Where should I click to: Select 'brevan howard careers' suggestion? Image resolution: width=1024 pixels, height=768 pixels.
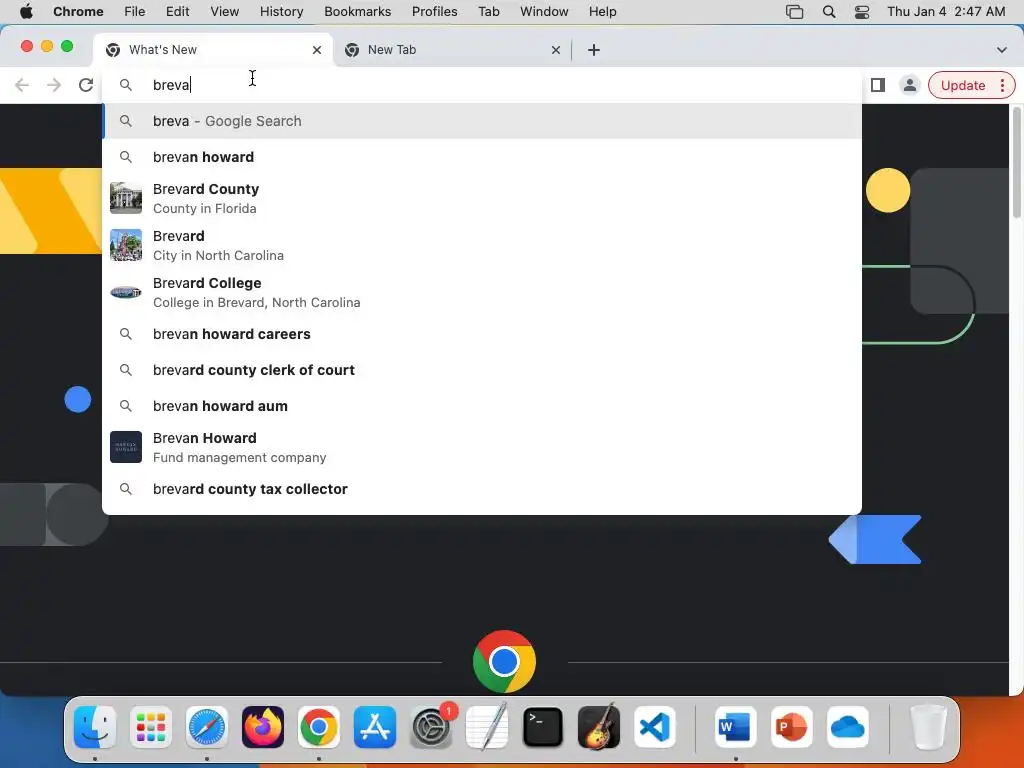(x=482, y=334)
